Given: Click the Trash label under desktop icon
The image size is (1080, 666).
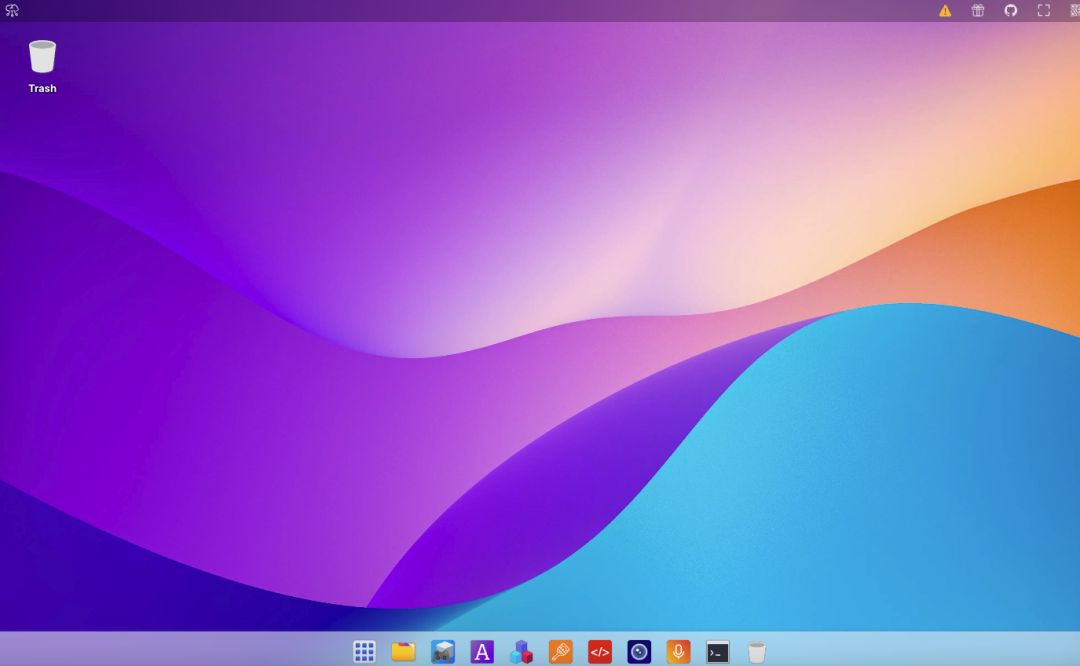Looking at the screenshot, I should click(x=42, y=88).
